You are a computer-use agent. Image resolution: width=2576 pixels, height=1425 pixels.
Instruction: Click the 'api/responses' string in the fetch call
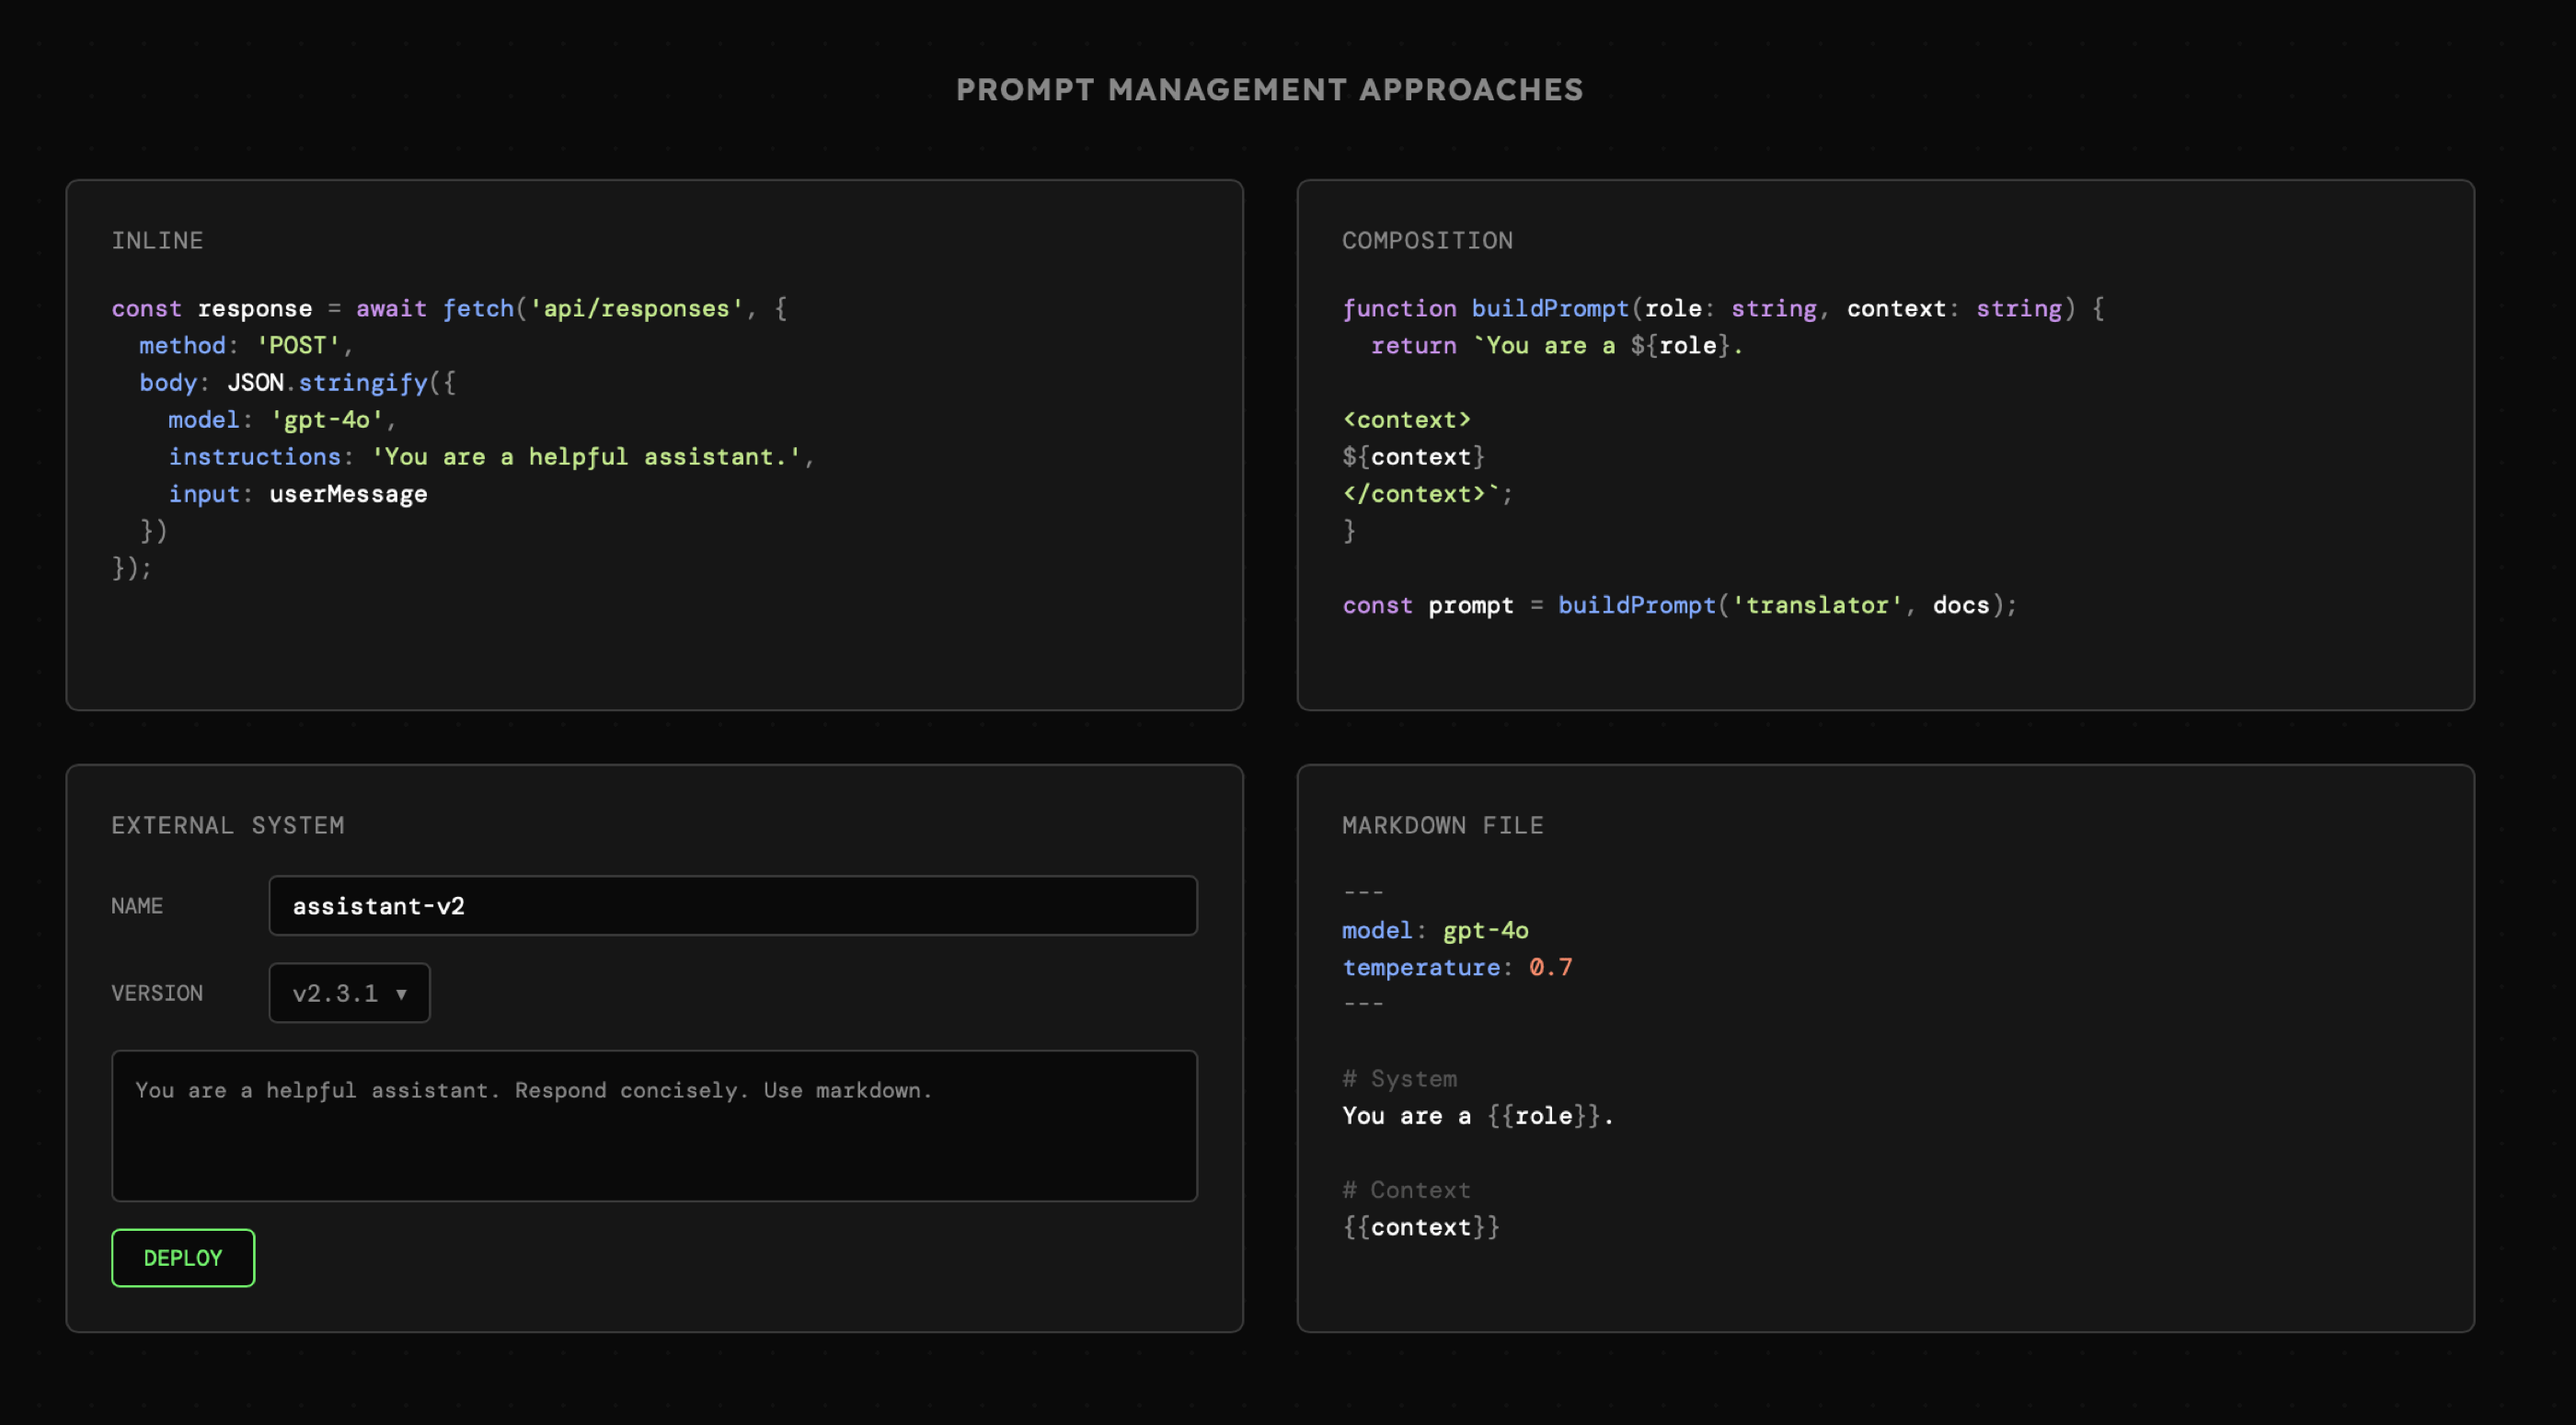click(636, 309)
